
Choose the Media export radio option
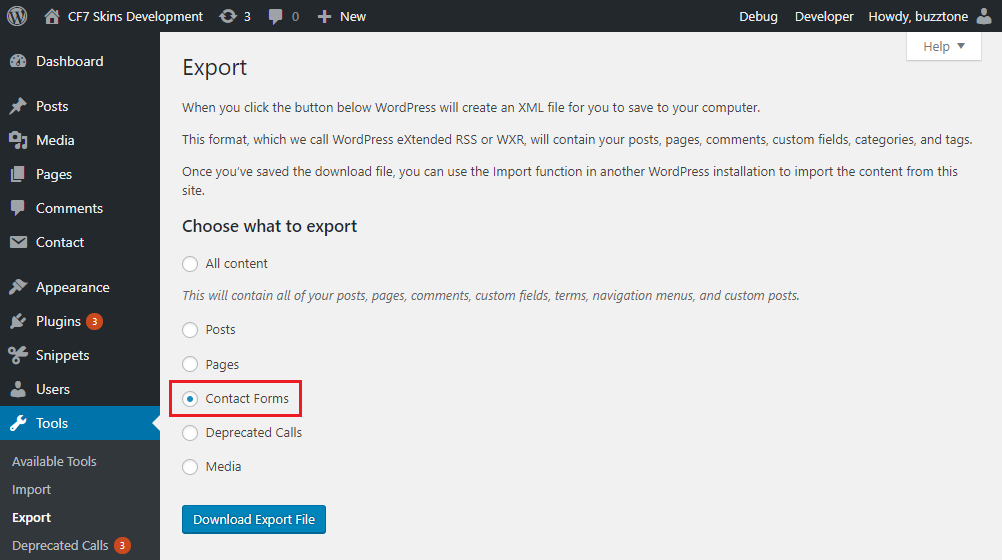click(x=190, y=467)
